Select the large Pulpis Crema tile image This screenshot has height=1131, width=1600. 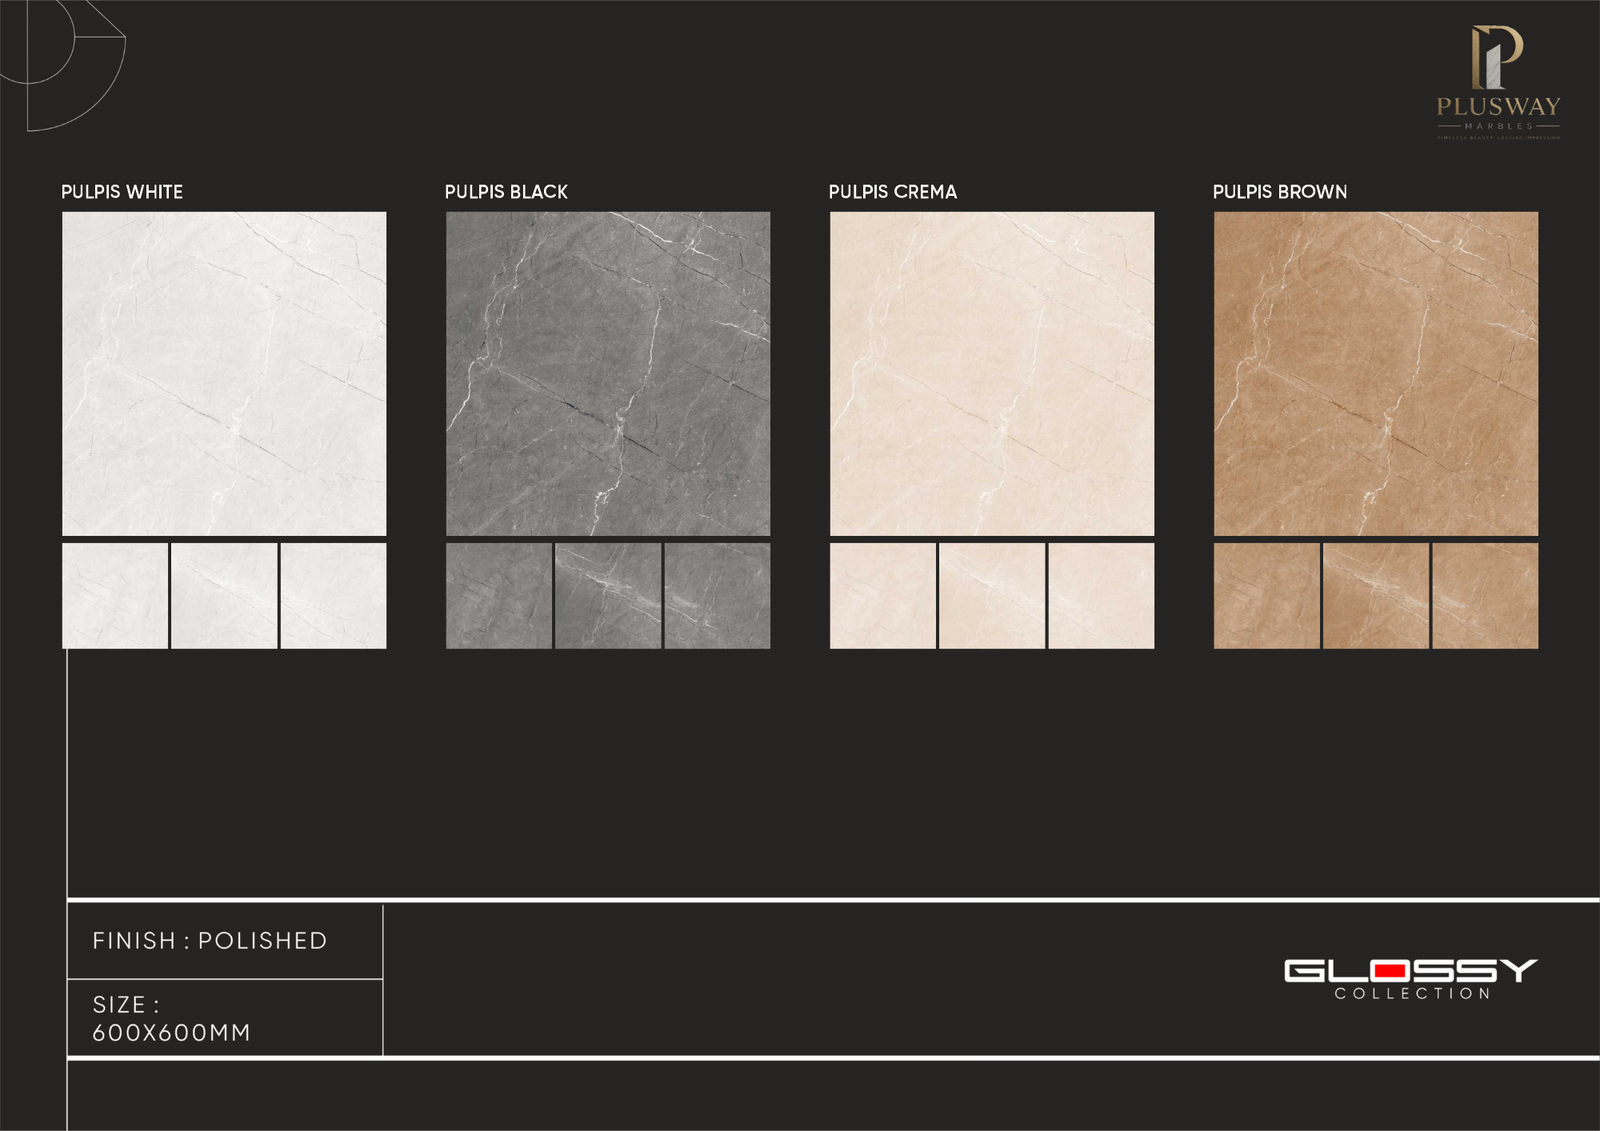coord(992,374)
